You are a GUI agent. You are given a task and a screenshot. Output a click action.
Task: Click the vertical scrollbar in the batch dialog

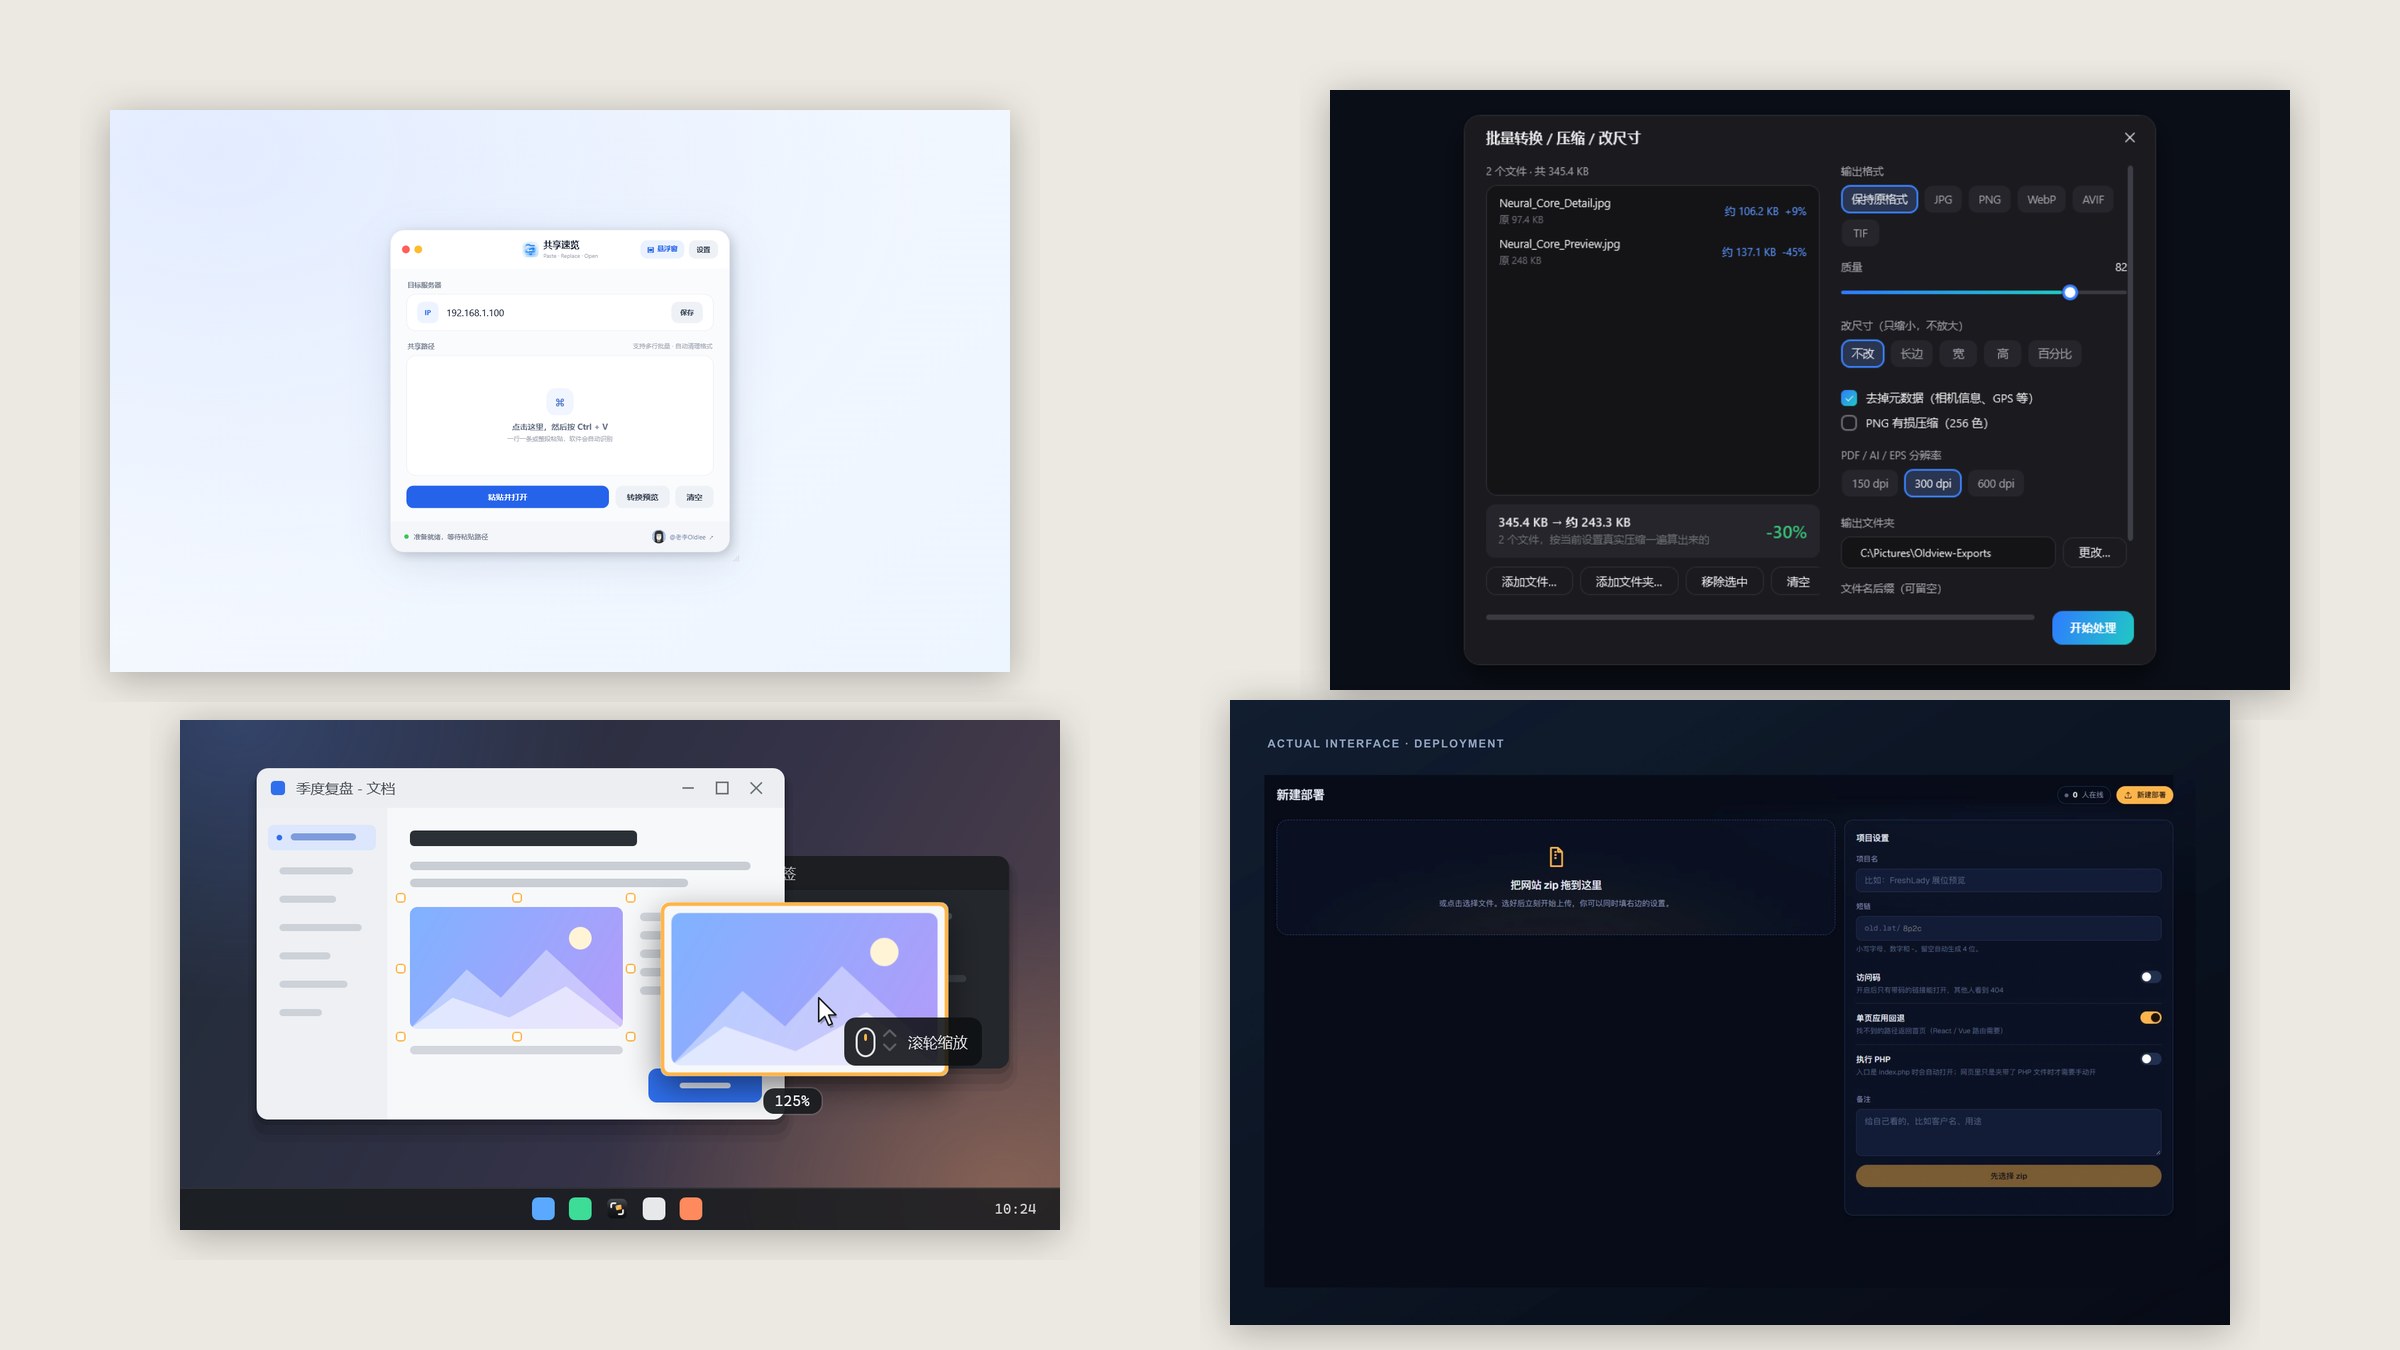[2130, 352]
